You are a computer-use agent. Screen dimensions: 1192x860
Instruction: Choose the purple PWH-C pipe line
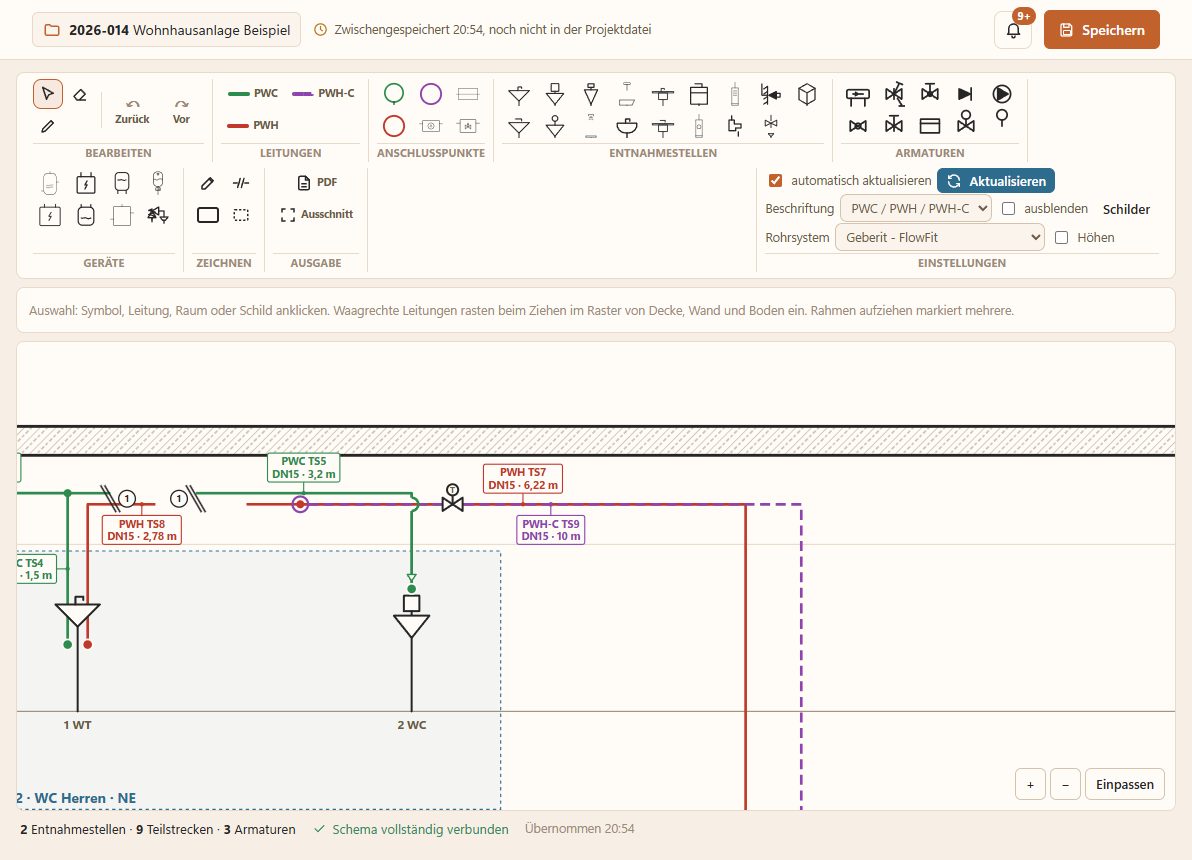pyautogui.click(x=323, y=94)
